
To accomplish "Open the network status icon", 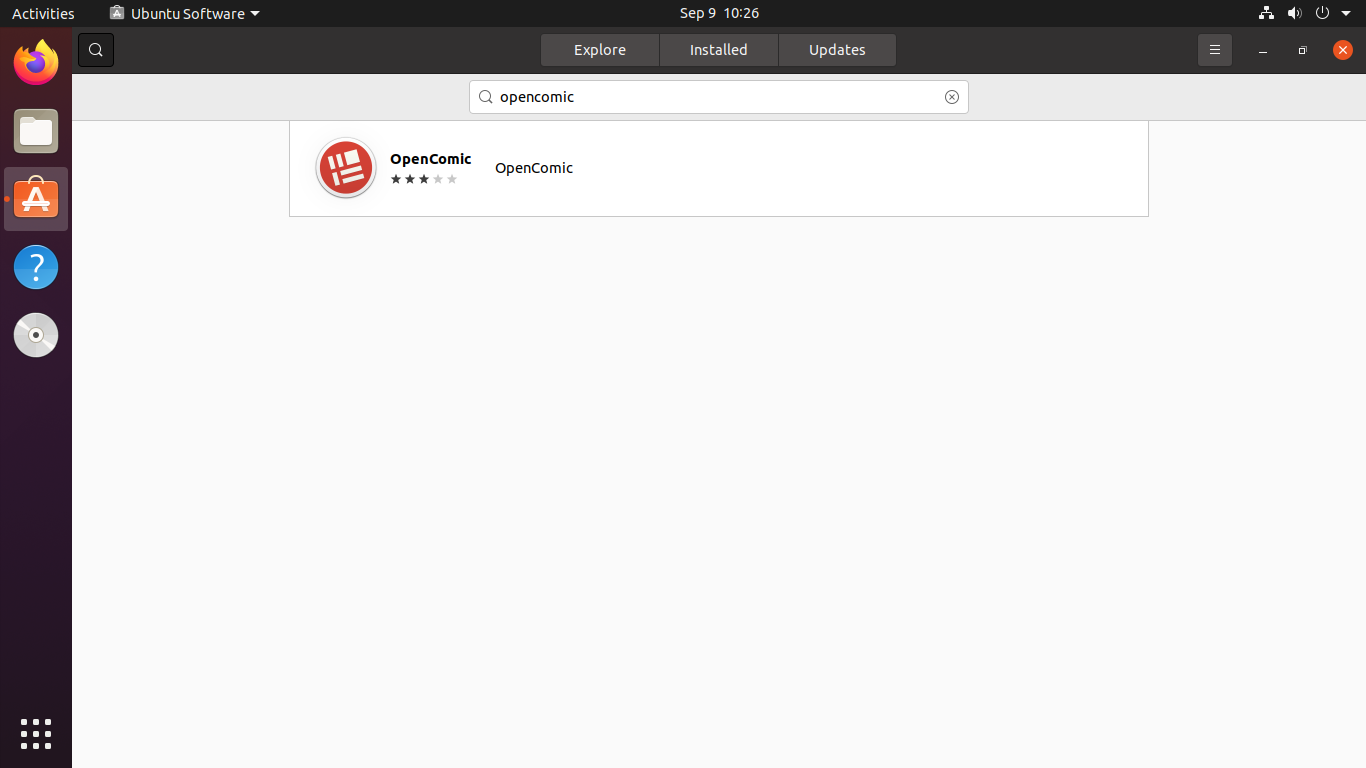I will coord(1266,13).
